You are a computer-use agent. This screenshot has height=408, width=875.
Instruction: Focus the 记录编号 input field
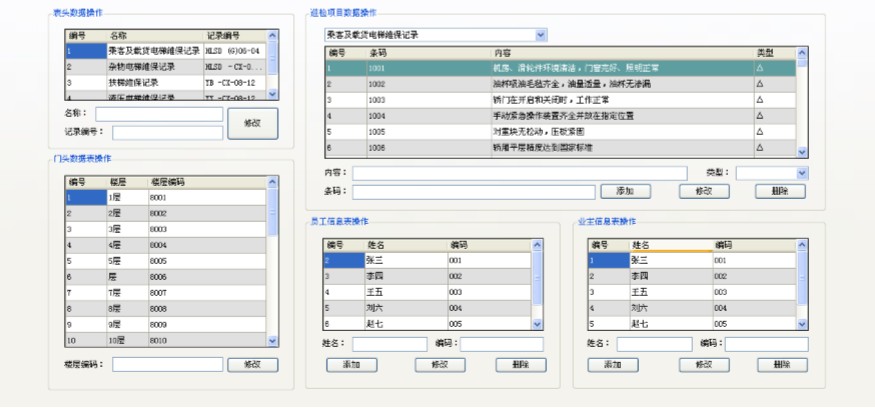(167, 133)
